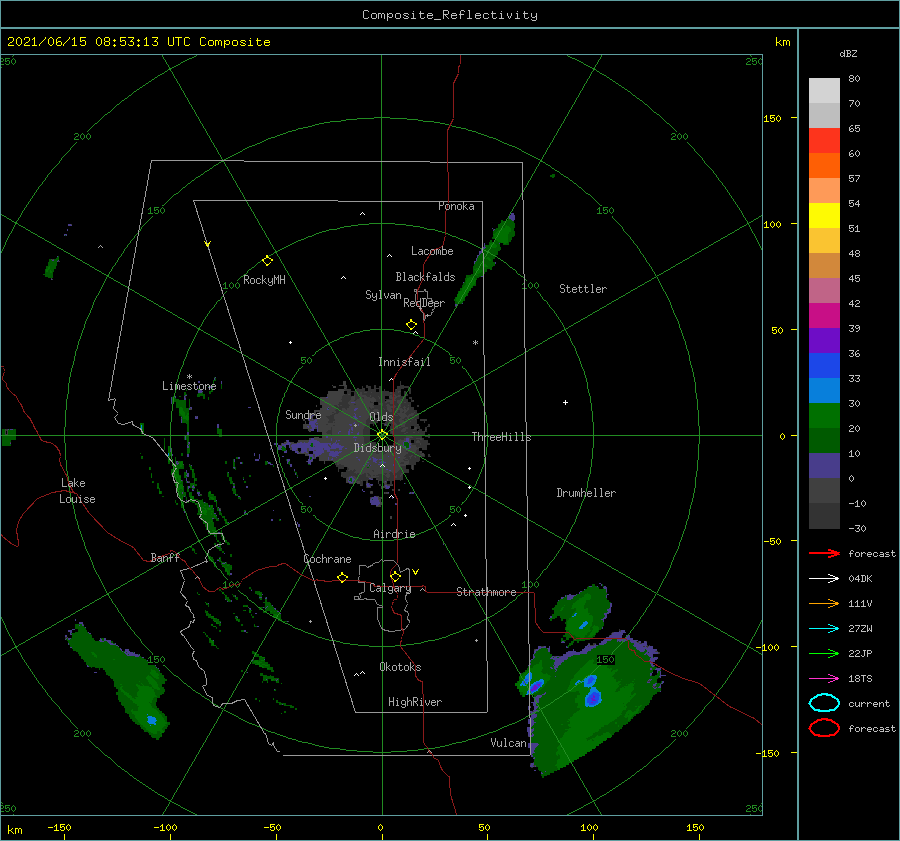Click the 'Innisfail' label on the map
Viewport: 900px width, 841px height.
[404, 362]
